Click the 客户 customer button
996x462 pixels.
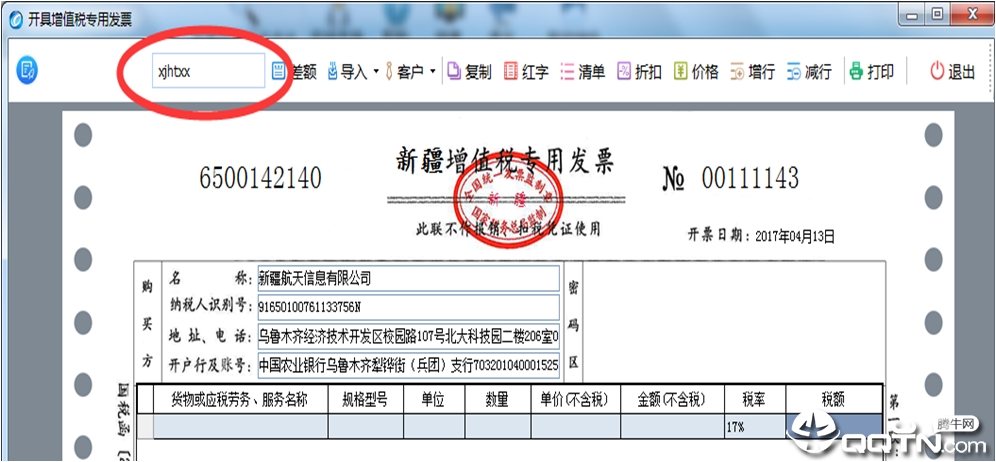[x=405, y=71]
